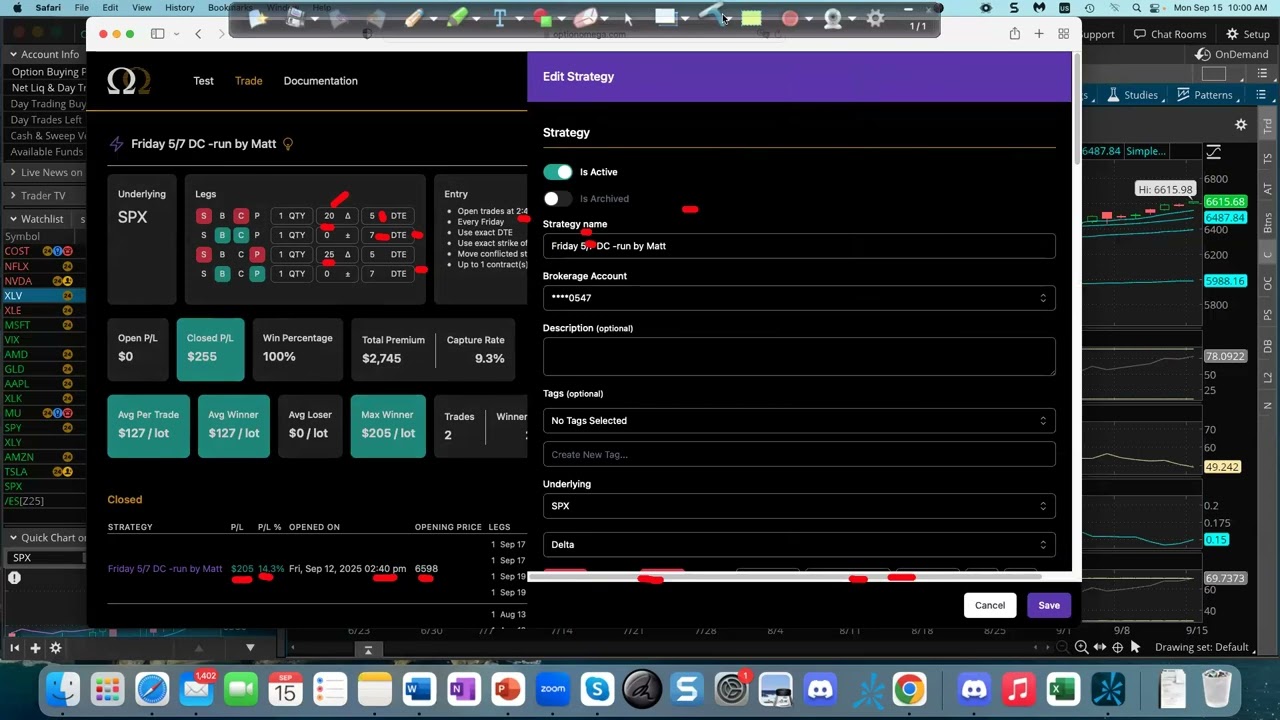The image size is (1280, 720).
Task: Open Safari Edit menu
Action: [110, 7]
